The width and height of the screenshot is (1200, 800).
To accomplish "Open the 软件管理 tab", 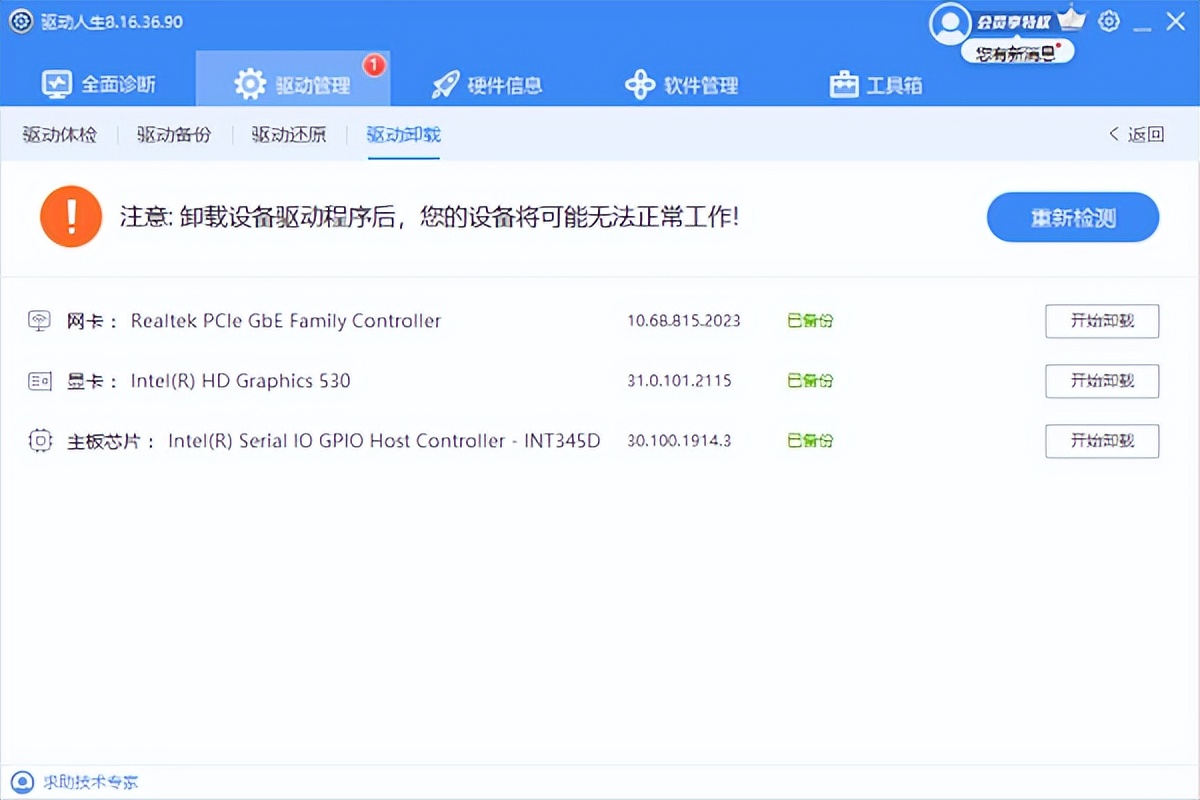I will pos(681,85).
